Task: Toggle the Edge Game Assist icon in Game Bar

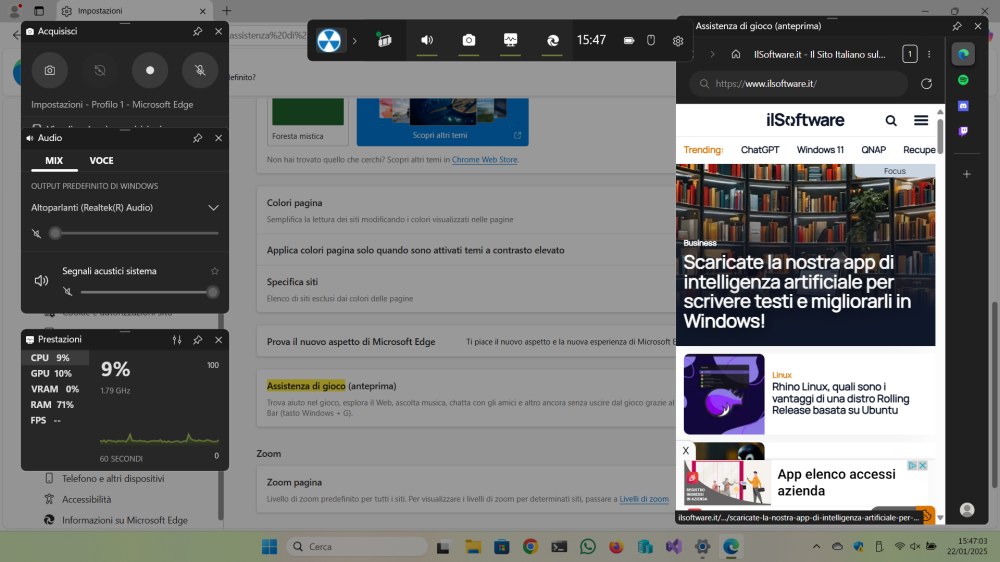Action: (x=552, y=40)
